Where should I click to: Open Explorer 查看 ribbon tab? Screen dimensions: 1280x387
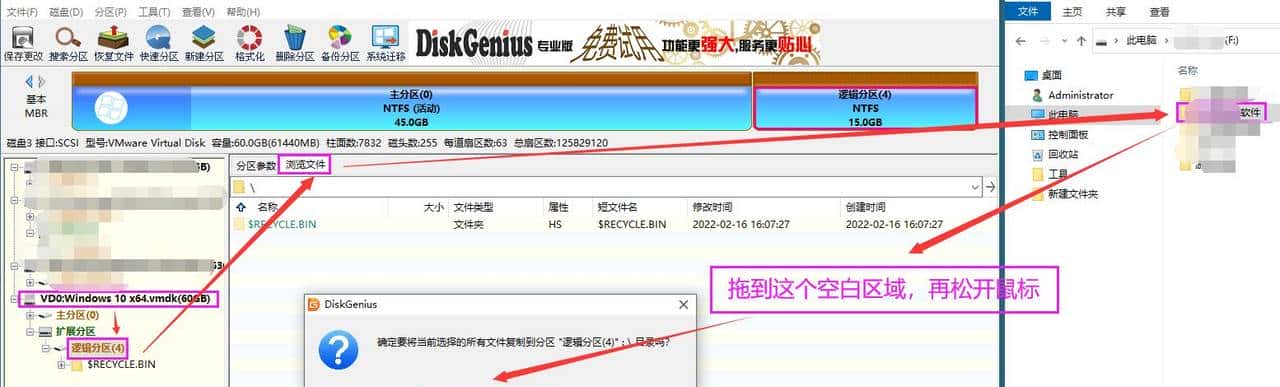click(1160, 12)
